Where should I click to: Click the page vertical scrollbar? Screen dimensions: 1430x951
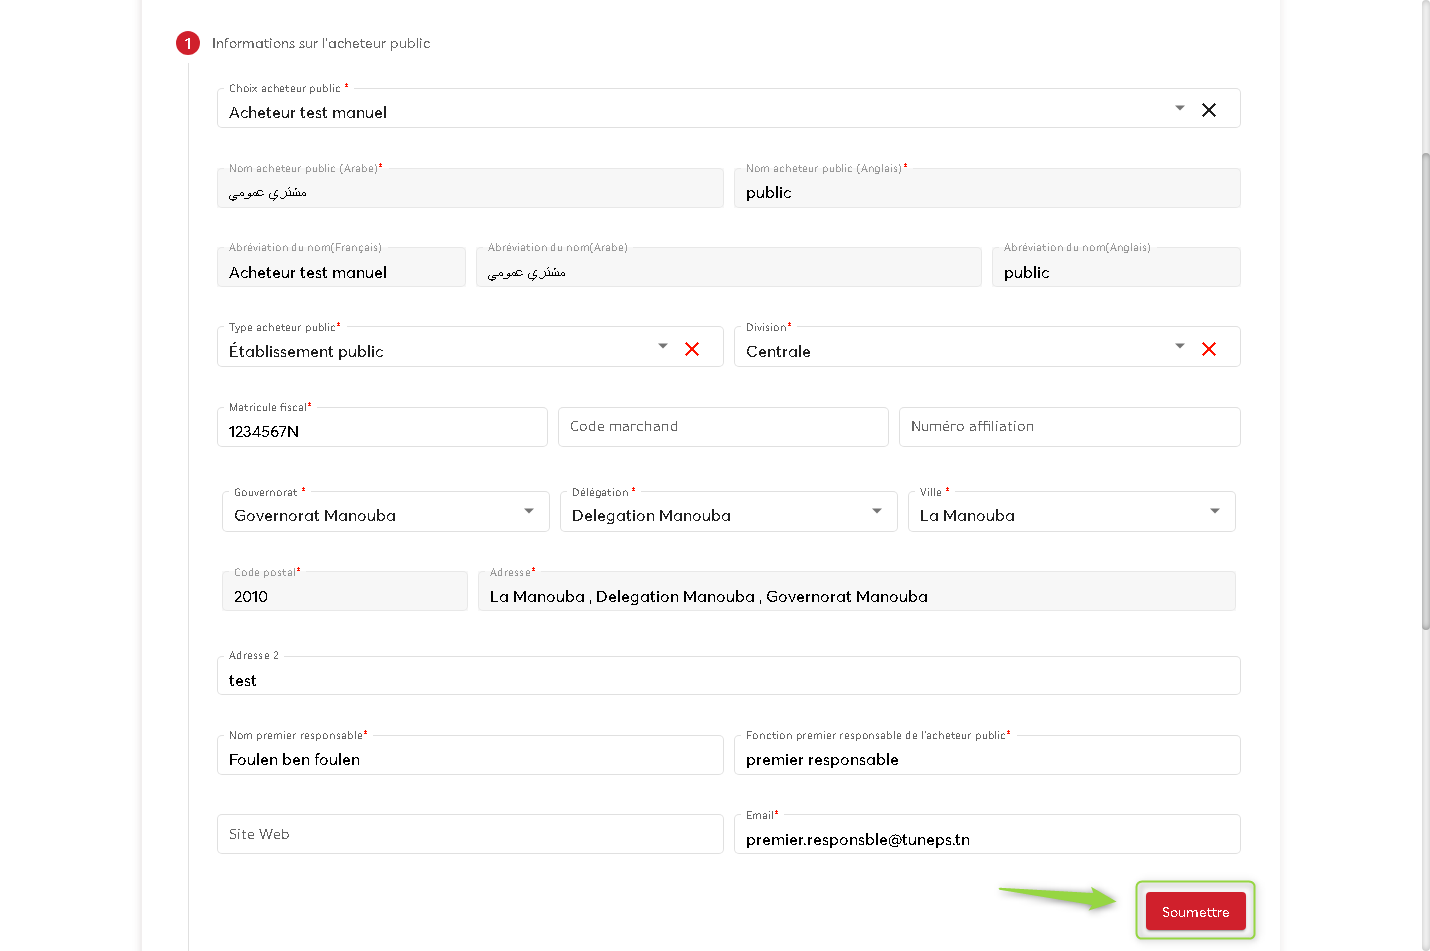click(1425, 390)
